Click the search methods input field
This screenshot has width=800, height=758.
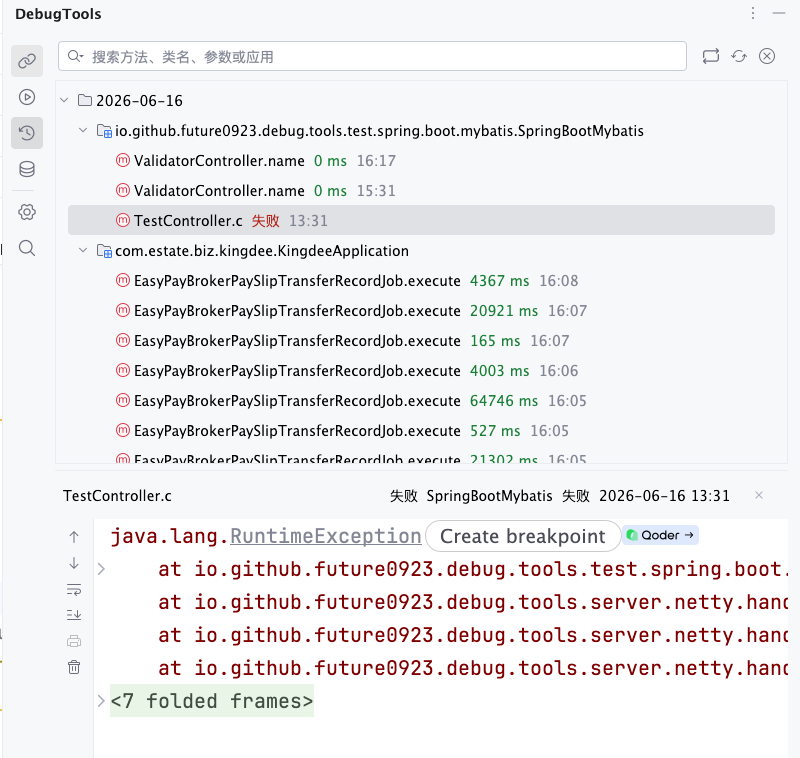372,56
